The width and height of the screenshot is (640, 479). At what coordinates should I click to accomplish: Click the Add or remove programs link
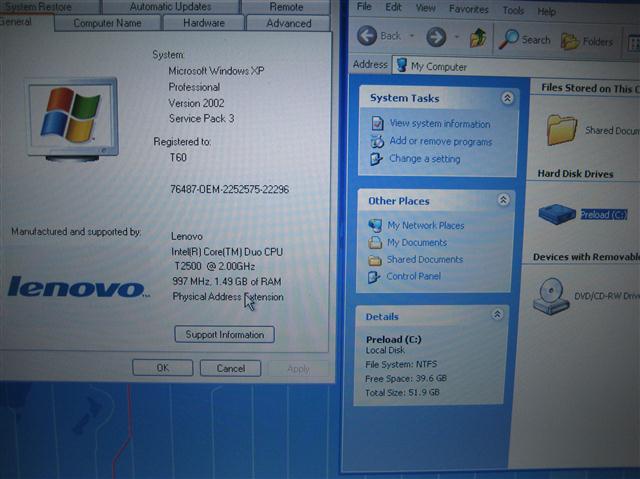pos(440,141)
